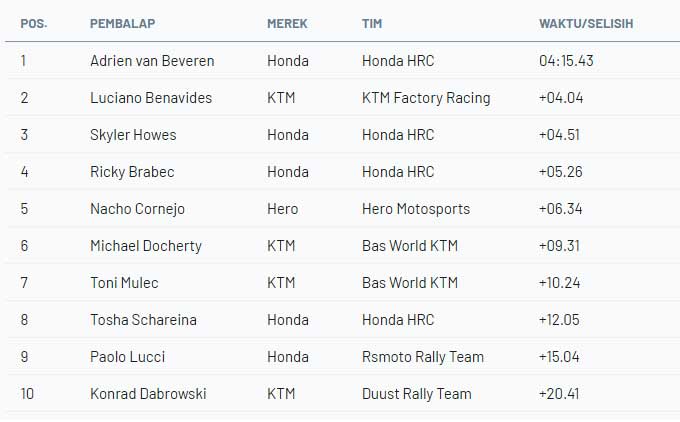Select Rsmoto Rally Team cell
This screenshot has height=422, width=680.
click(x=423, y=357)
